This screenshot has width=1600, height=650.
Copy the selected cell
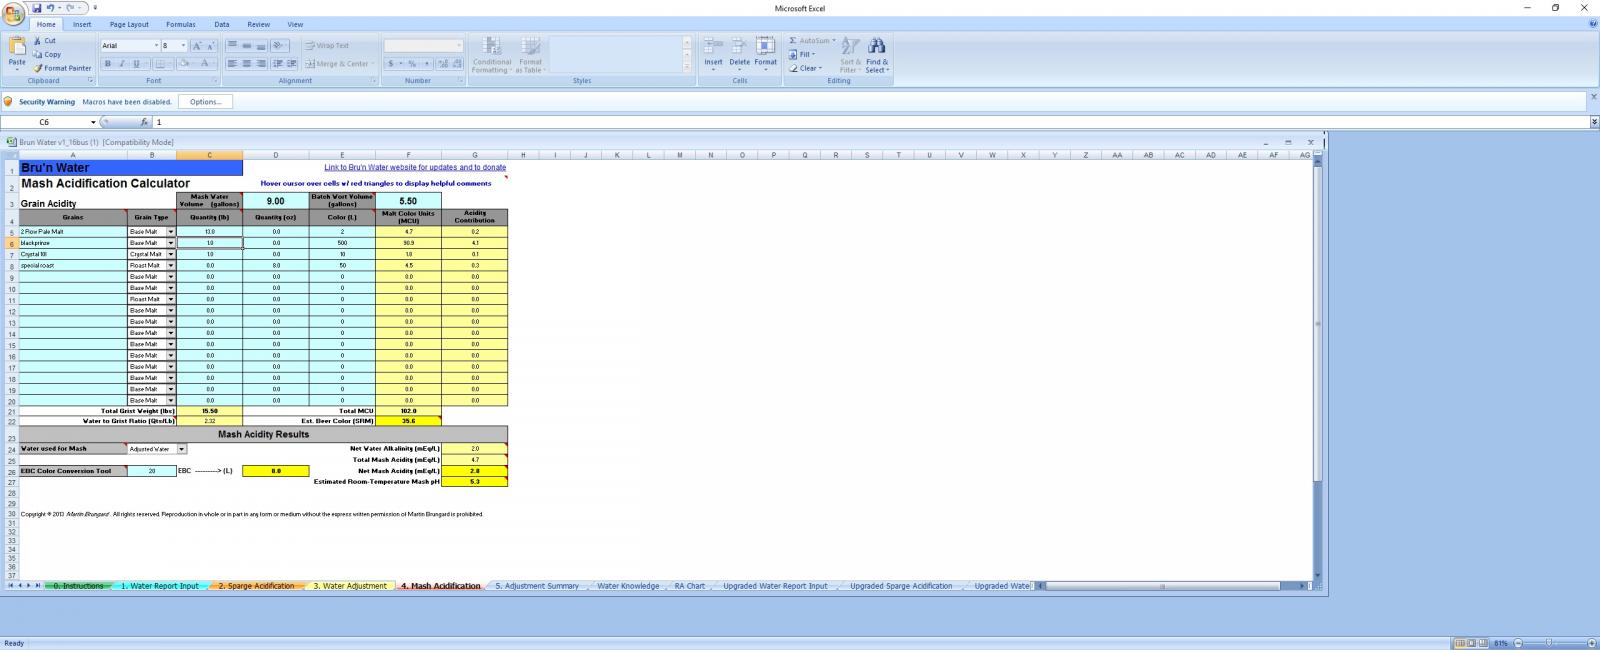(x=47, y=54)
